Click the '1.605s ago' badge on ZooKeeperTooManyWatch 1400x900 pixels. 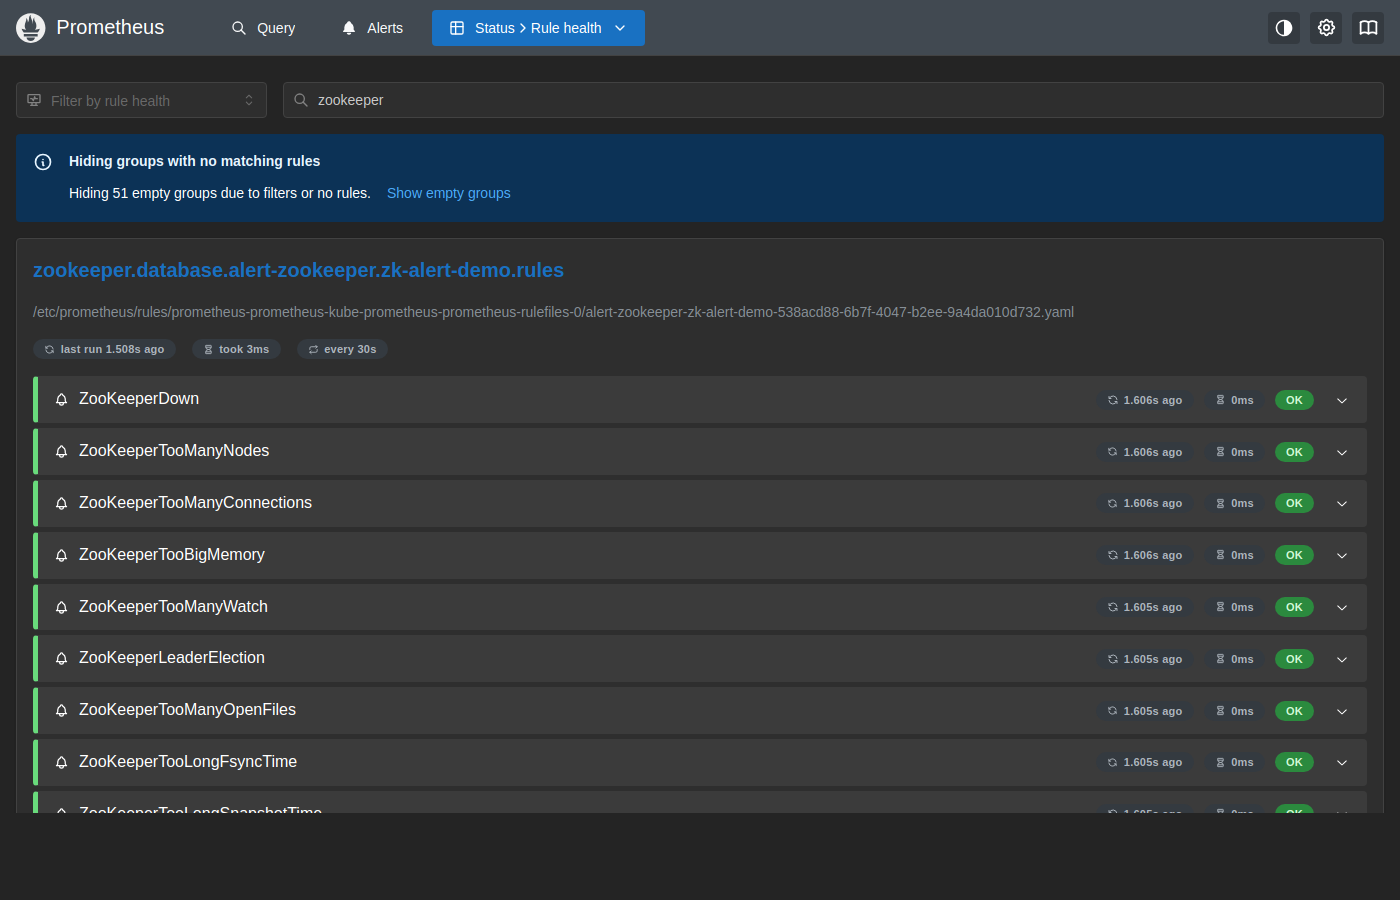click(1145, 607)
